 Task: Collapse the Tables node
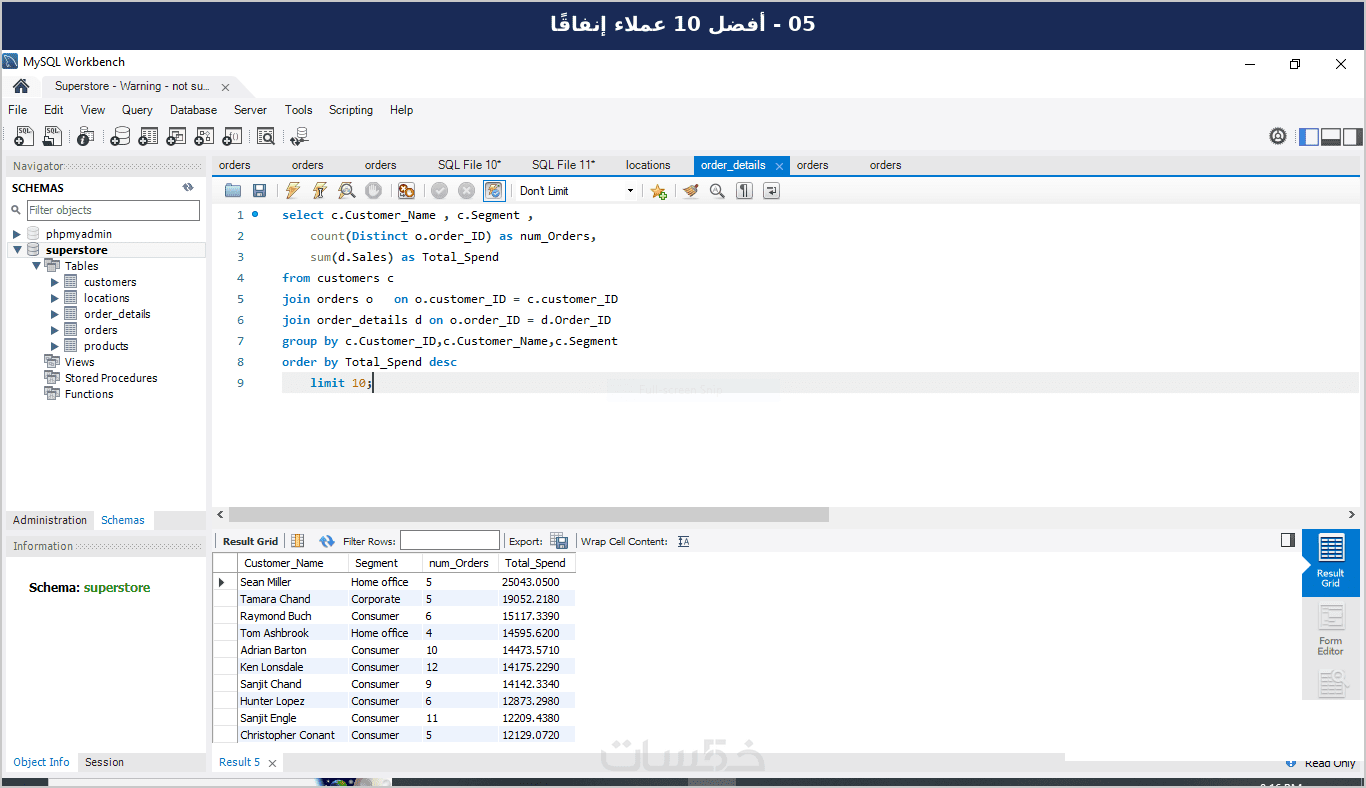point(36,266)
